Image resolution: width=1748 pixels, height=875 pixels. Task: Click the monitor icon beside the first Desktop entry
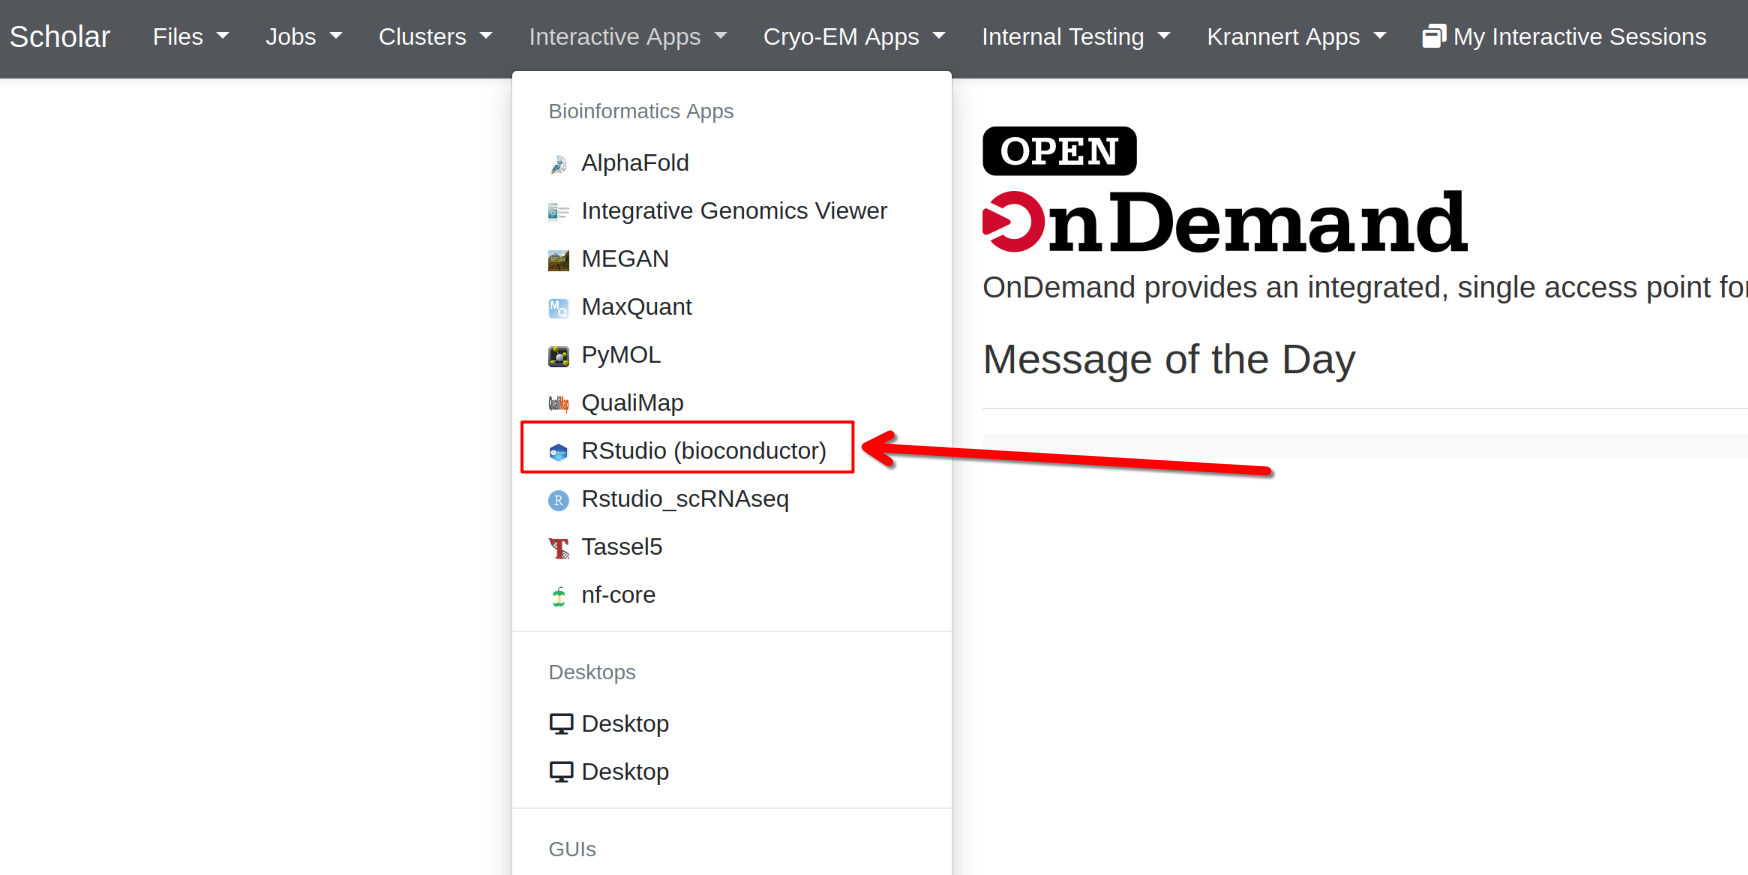click(561, 724)
